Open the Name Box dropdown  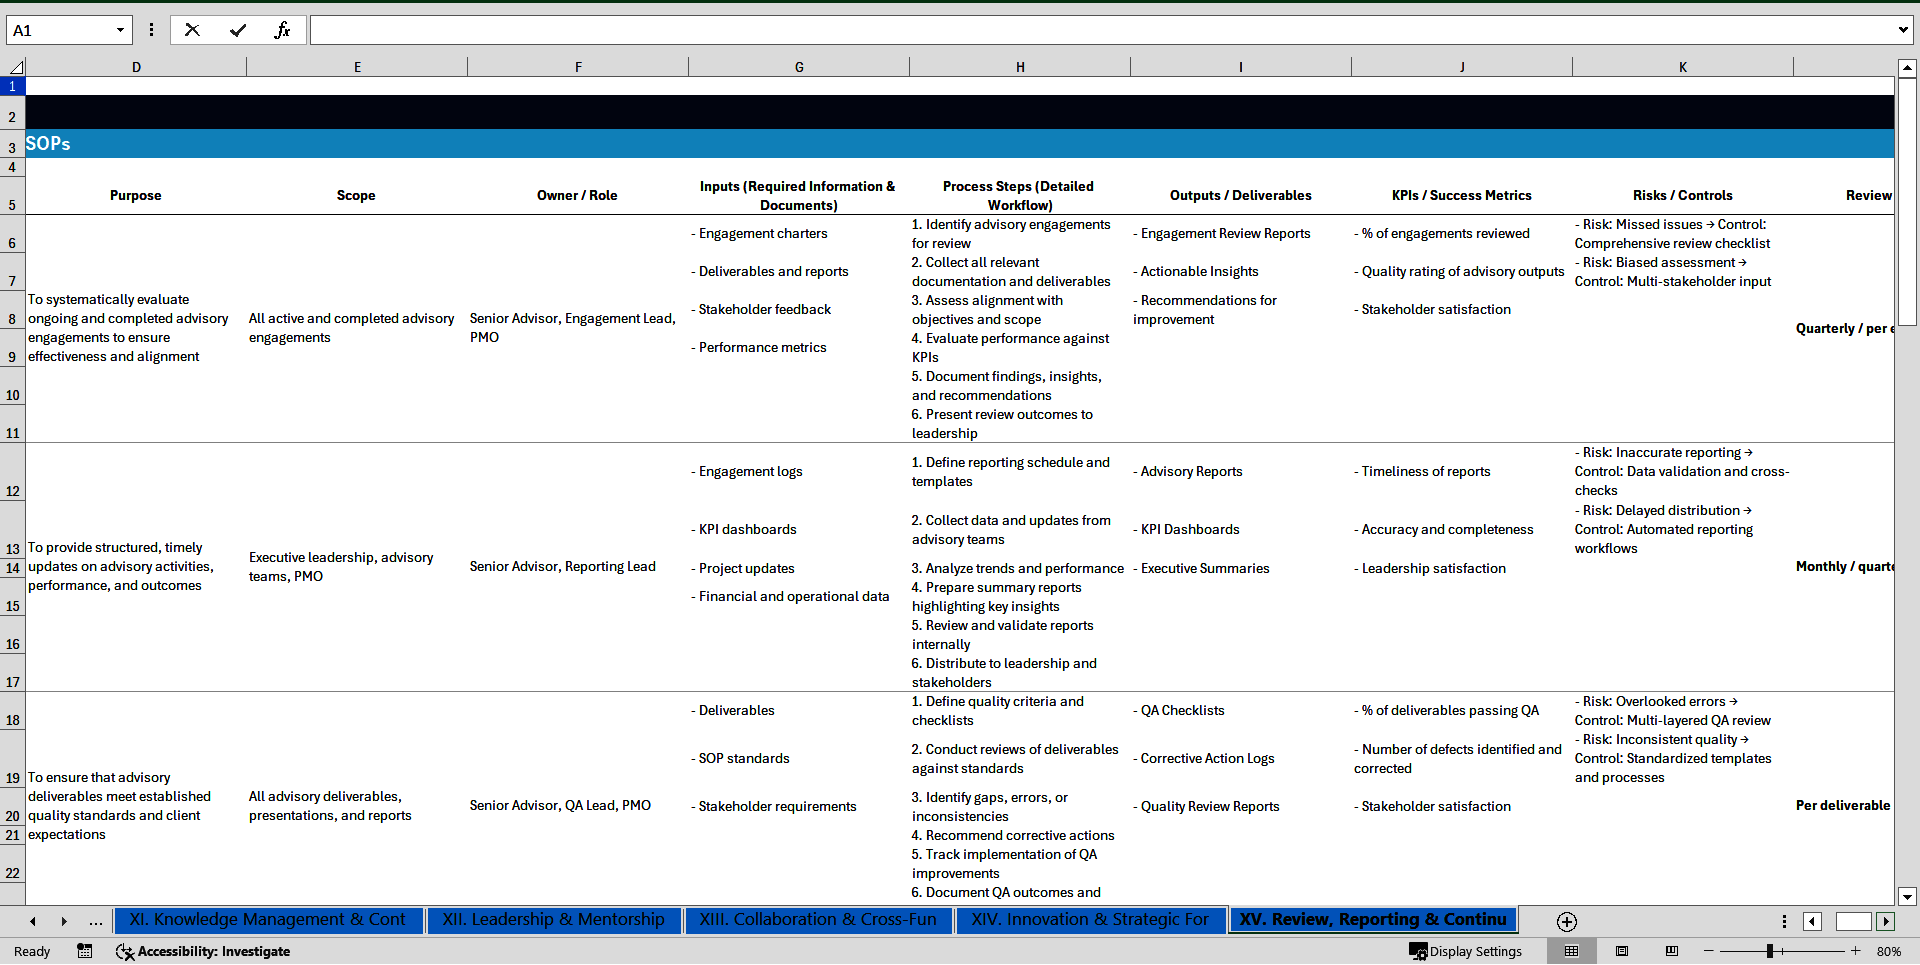pos(120,30)
